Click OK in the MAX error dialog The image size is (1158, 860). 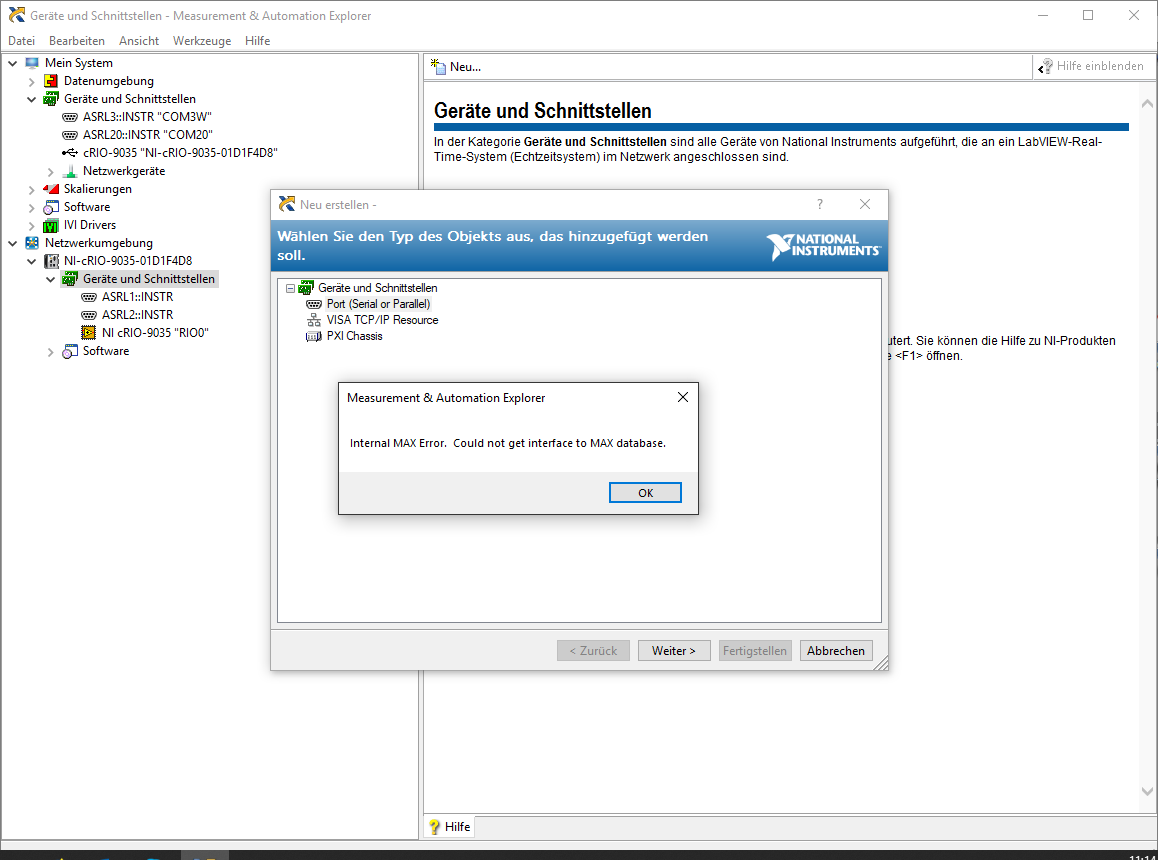coord(645,493)
